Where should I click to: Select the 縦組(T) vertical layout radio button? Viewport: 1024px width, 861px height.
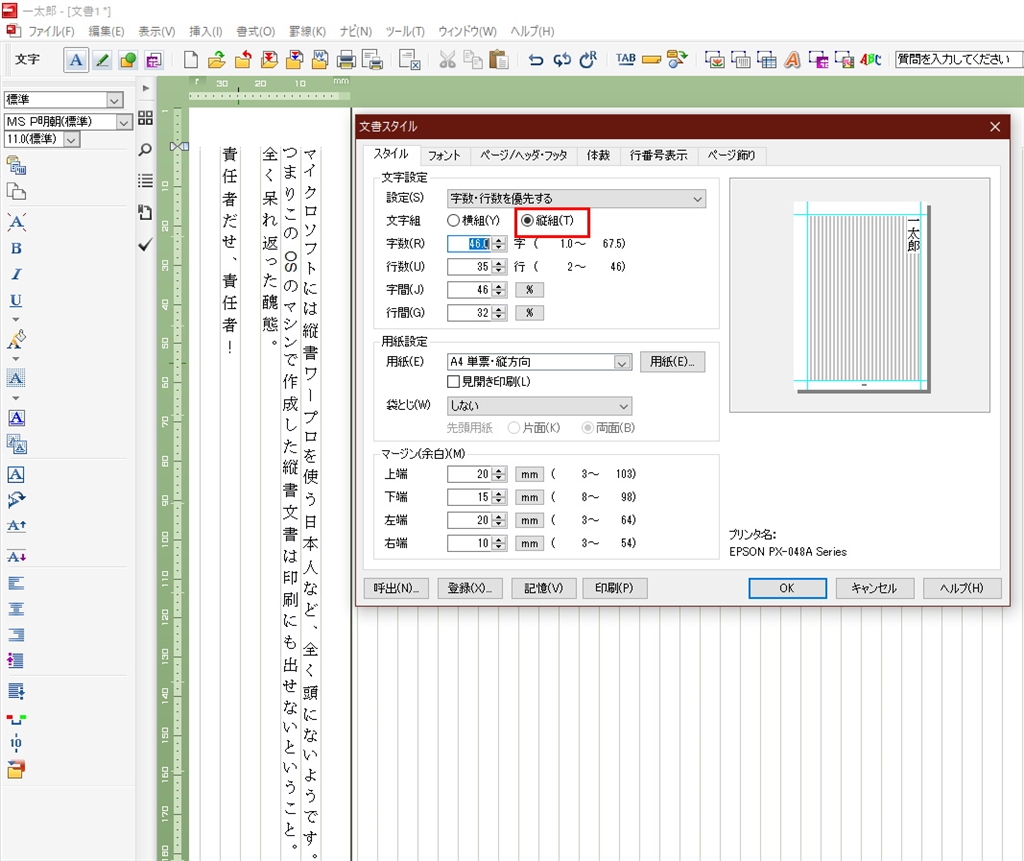pyautogui.click(x=528, y=220)
